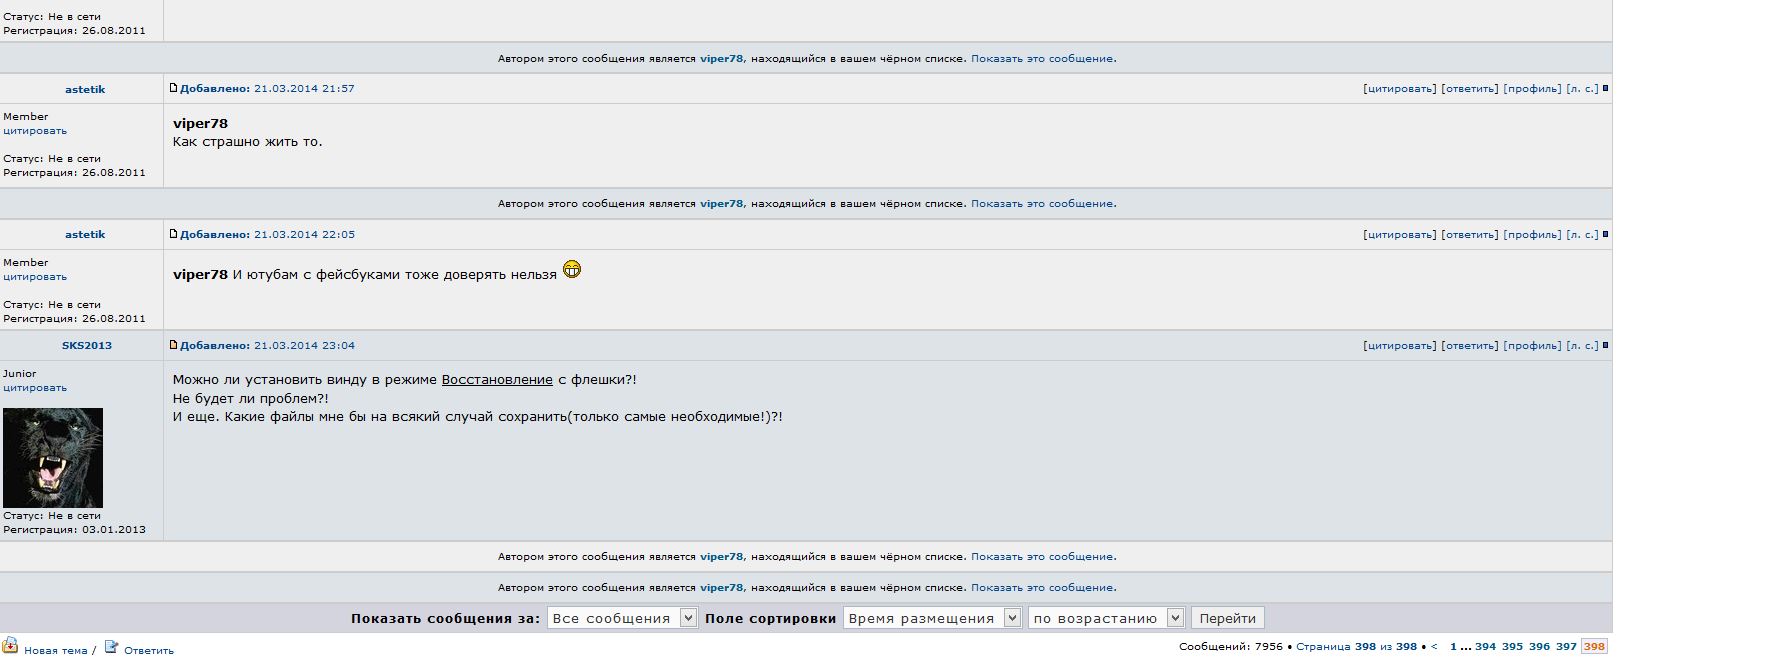
Task: Click the small square icon in the 21:57 post header
Action: point(1605,89)
